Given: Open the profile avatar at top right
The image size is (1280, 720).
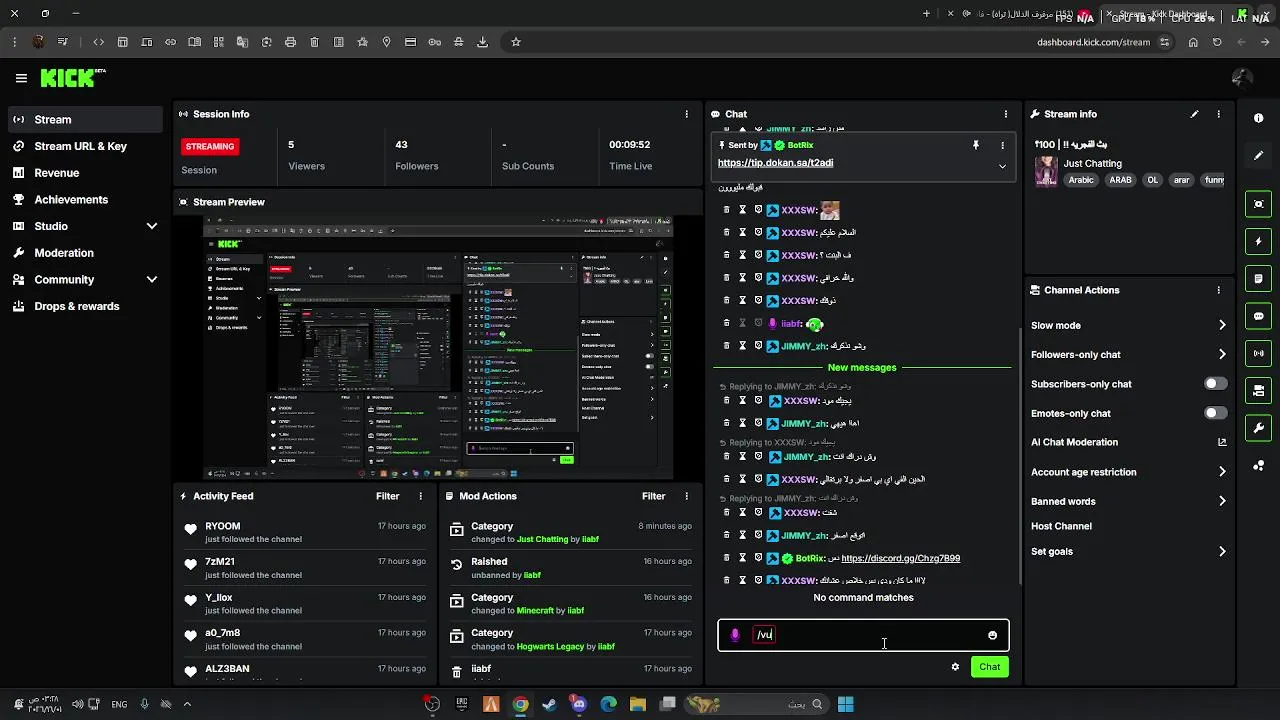Looking at the screenshot, I should pos(1242,78).
